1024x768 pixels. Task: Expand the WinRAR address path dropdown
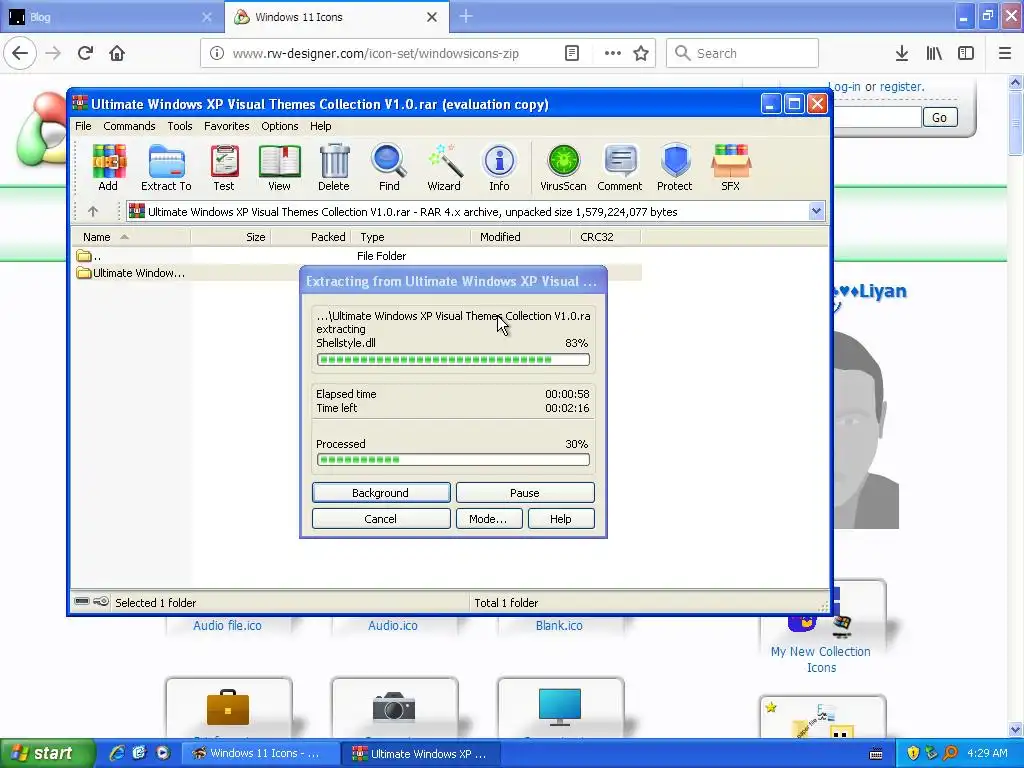click(x=816, y=211)
